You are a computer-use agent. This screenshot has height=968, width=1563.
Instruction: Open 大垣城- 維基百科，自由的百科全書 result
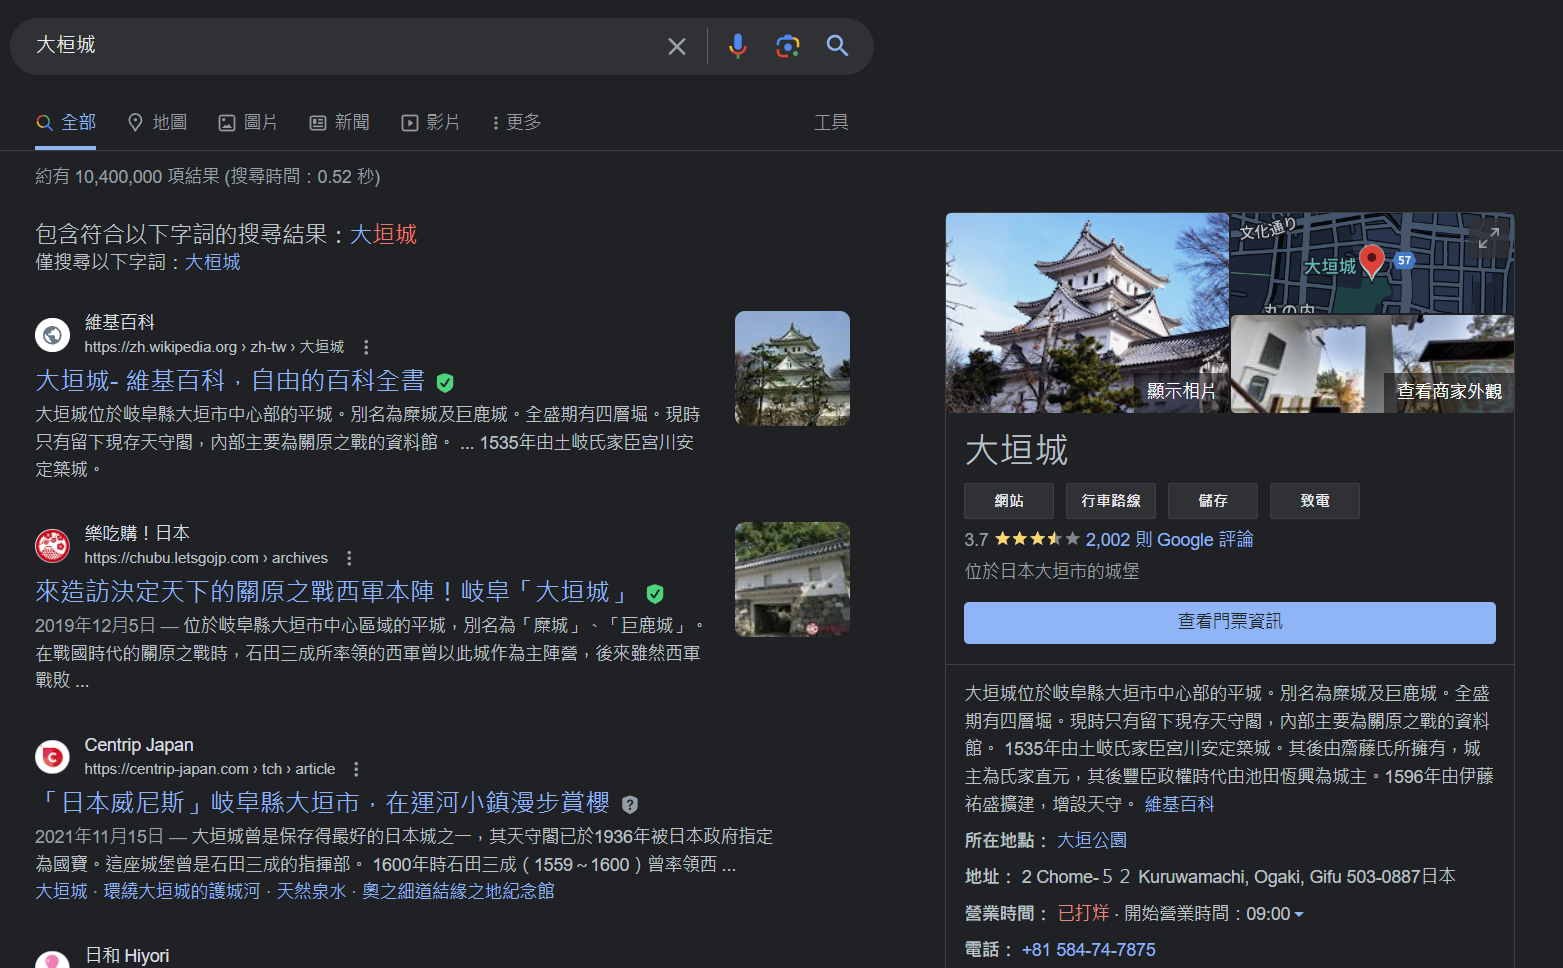pyautogui.click(x=230, y=381)
